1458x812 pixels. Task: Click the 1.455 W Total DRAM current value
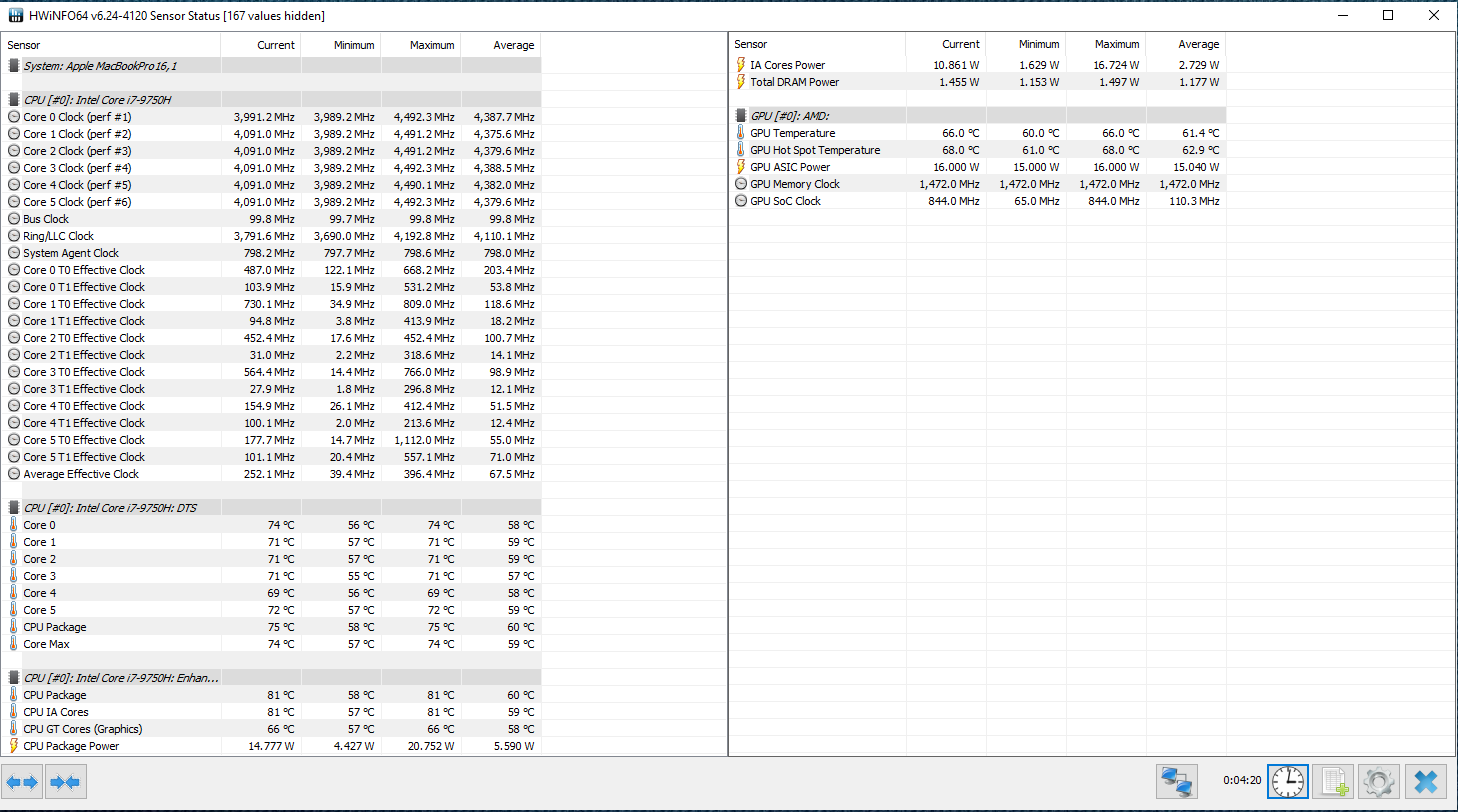point(957,82)
